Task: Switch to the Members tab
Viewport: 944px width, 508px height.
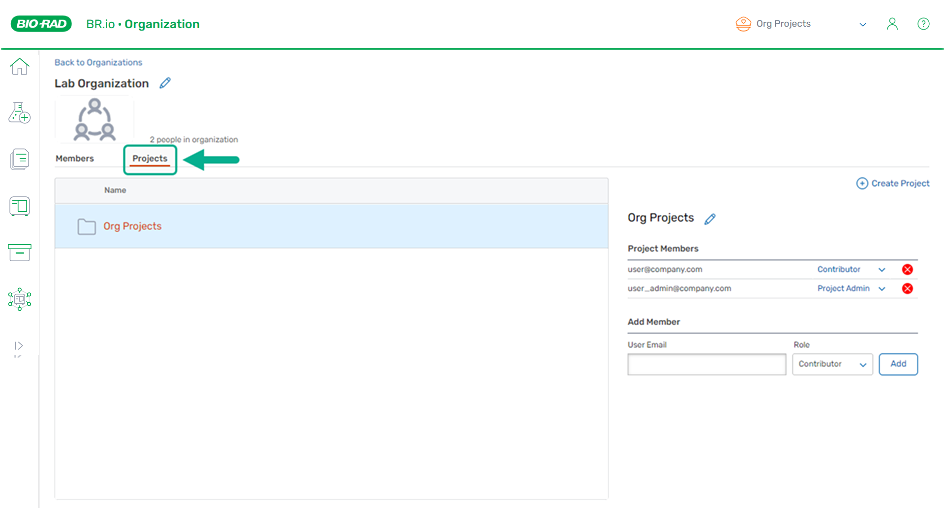Action: [x=75, y=159]
